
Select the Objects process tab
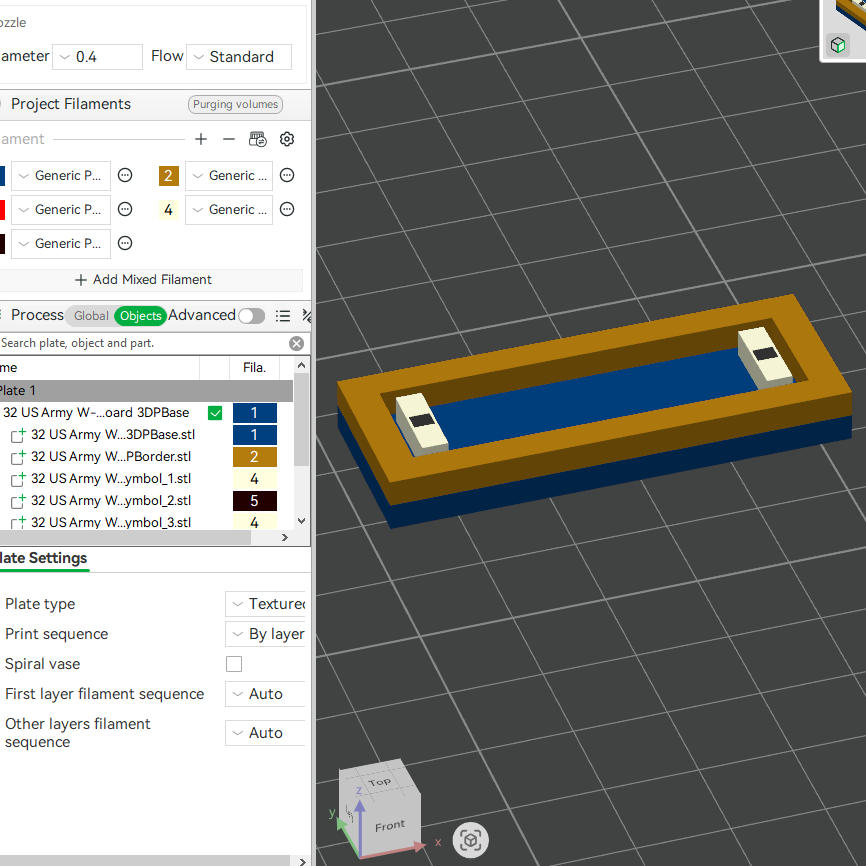coord(141,316)
